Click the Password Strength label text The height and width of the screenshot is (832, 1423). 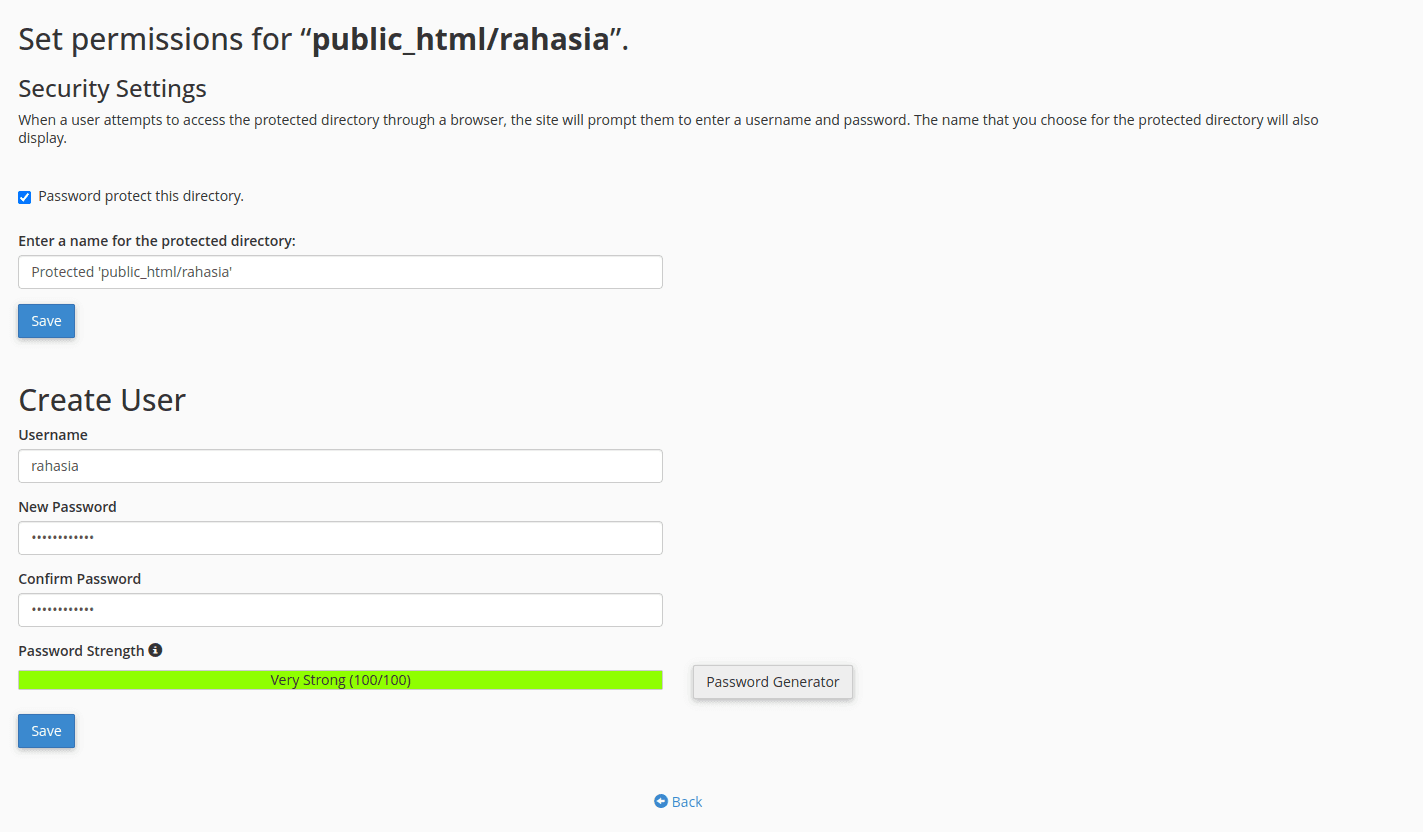[x=81, y=651]
